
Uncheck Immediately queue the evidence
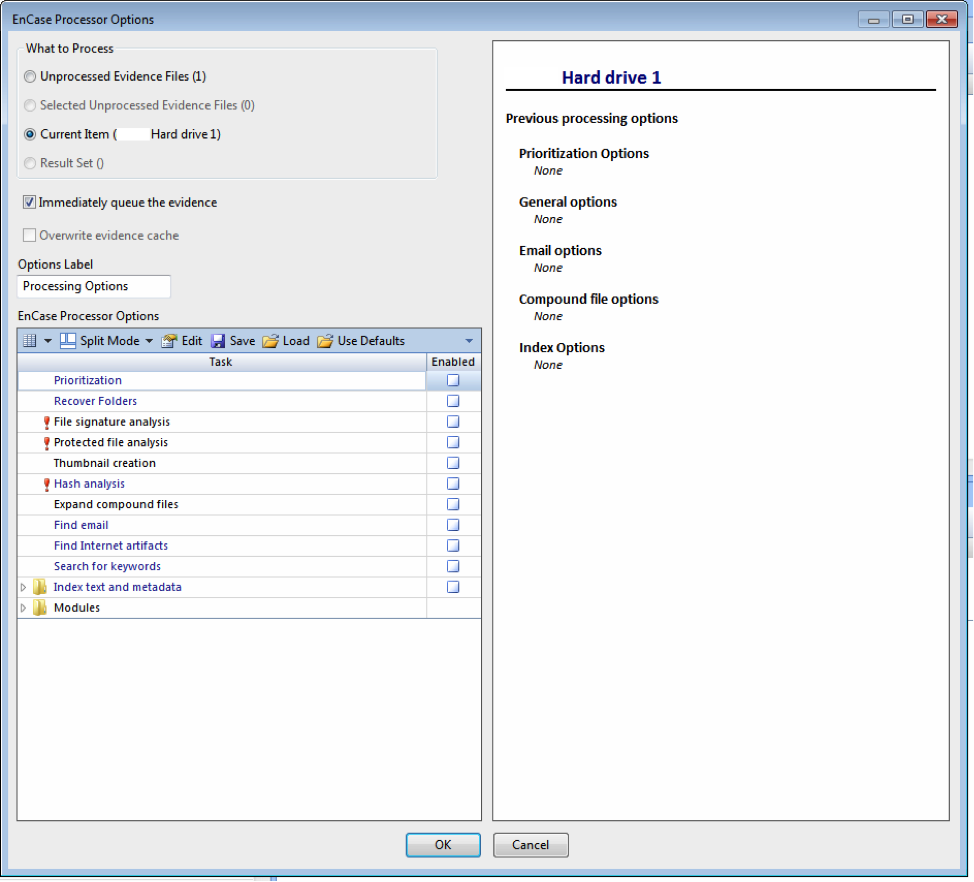tap(29, 202)
